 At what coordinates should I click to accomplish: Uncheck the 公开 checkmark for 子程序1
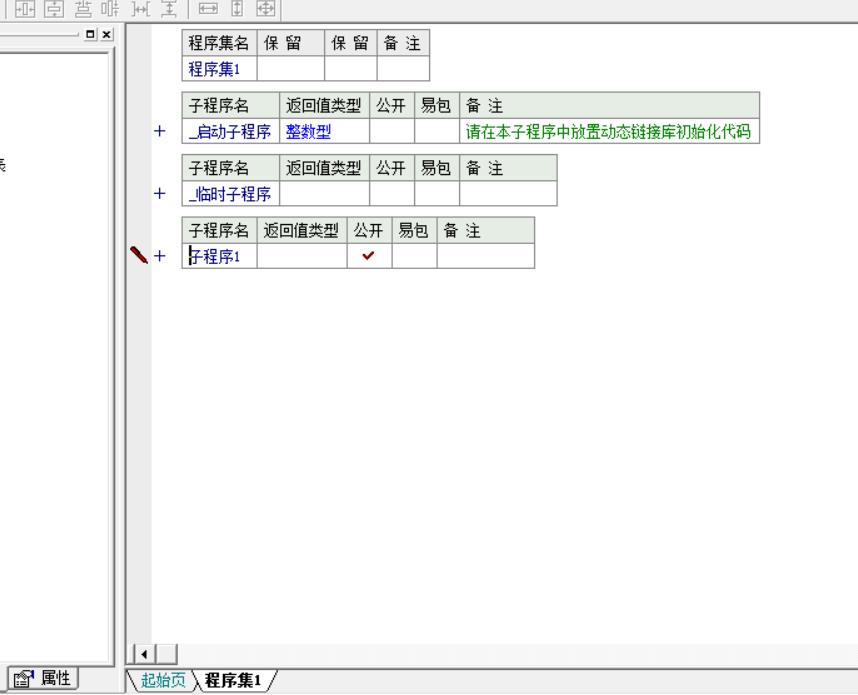point(369,256)
